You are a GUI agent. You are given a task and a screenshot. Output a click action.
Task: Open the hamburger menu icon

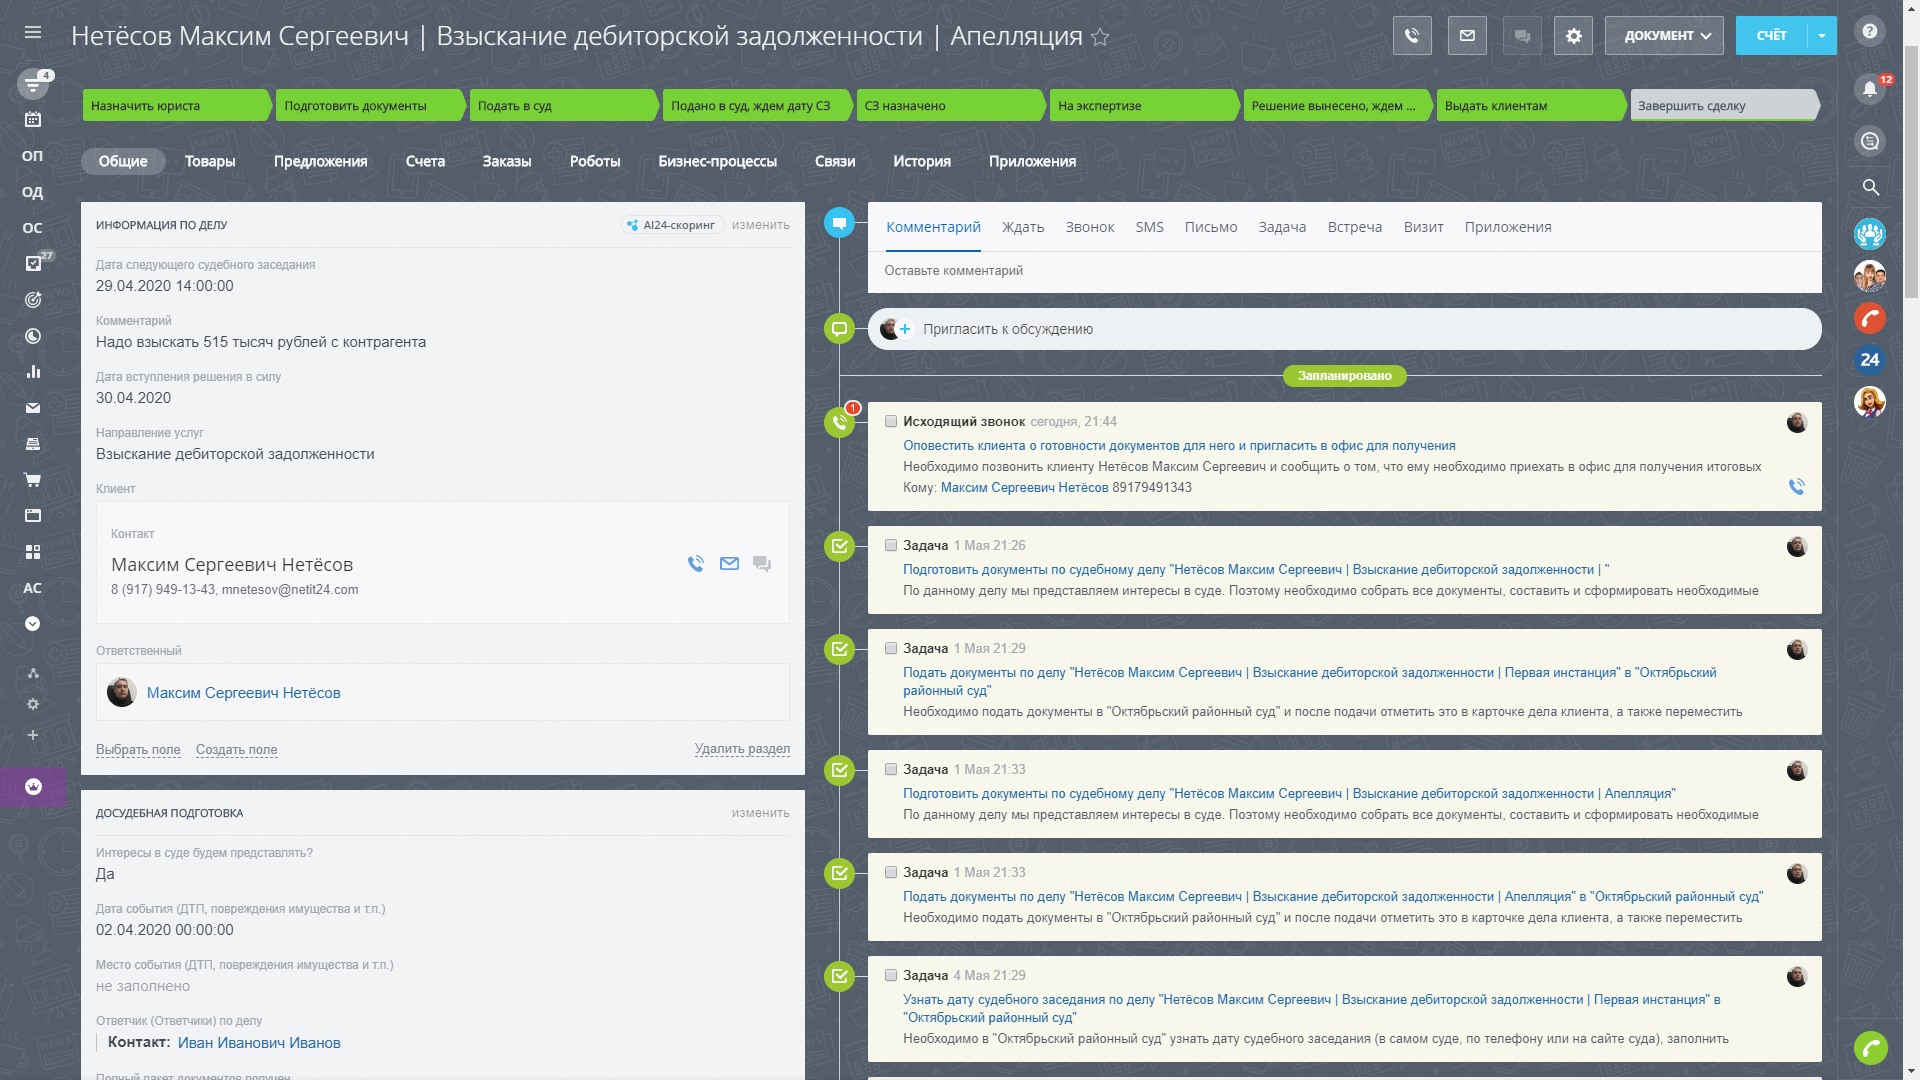(33, 32)
